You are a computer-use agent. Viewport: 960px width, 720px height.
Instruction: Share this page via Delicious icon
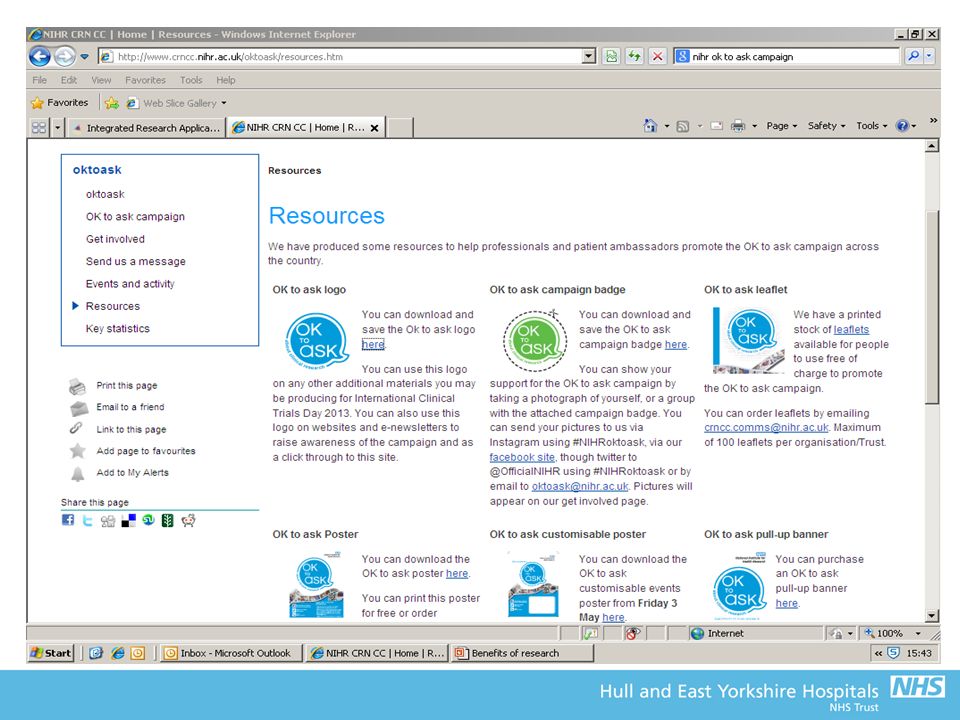[x=129, y=520]
